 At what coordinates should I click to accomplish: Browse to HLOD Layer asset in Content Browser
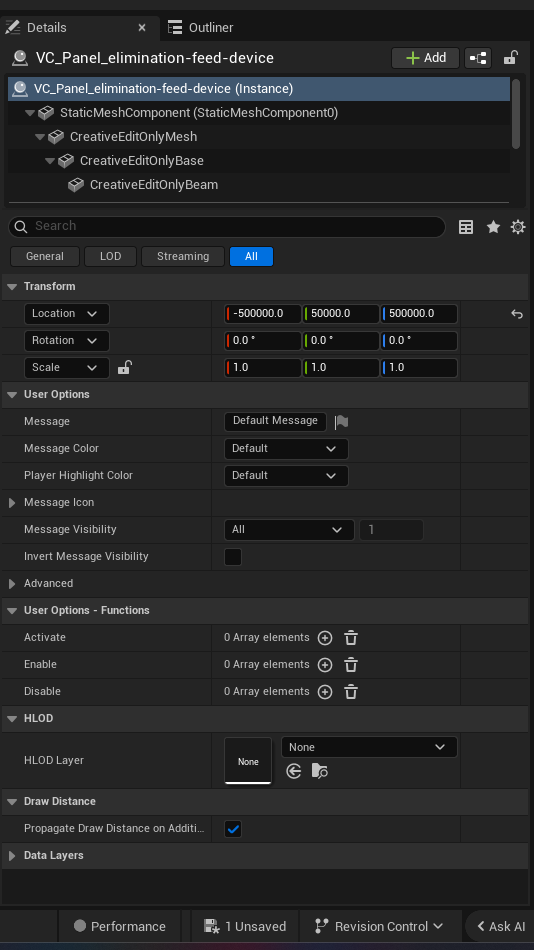pos(319,771)
